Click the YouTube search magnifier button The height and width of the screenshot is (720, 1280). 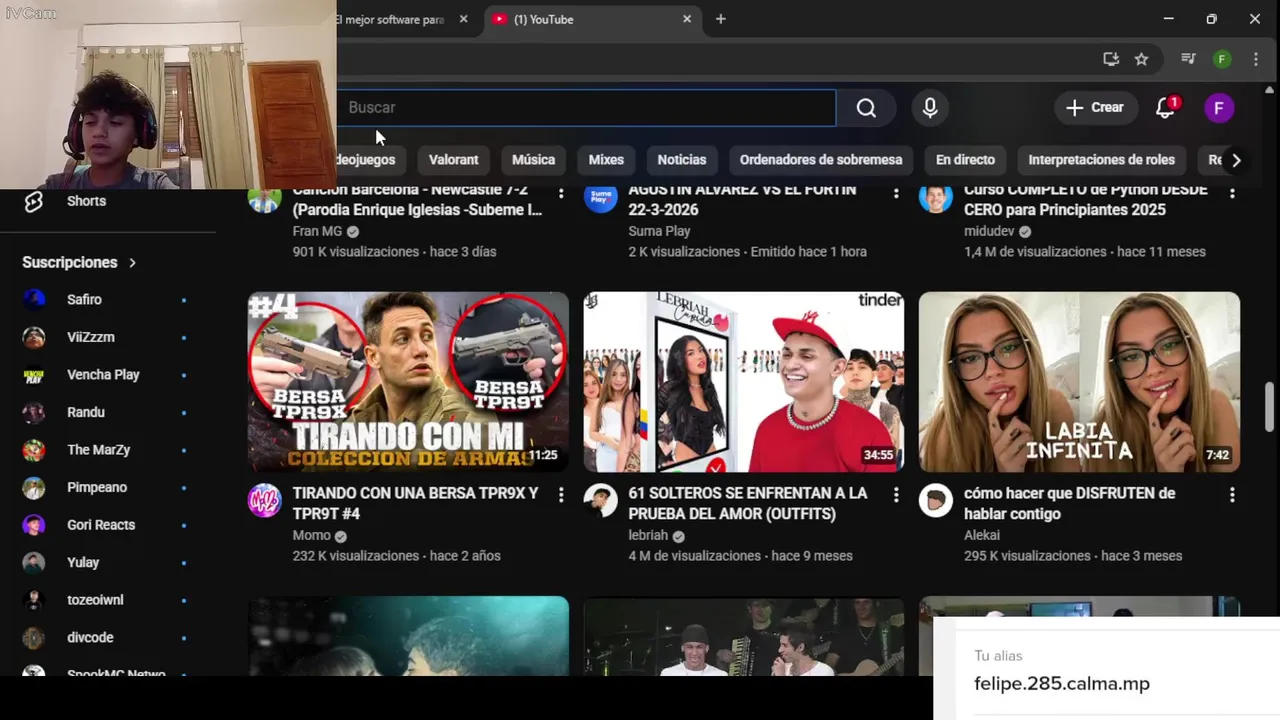point(866,108)
